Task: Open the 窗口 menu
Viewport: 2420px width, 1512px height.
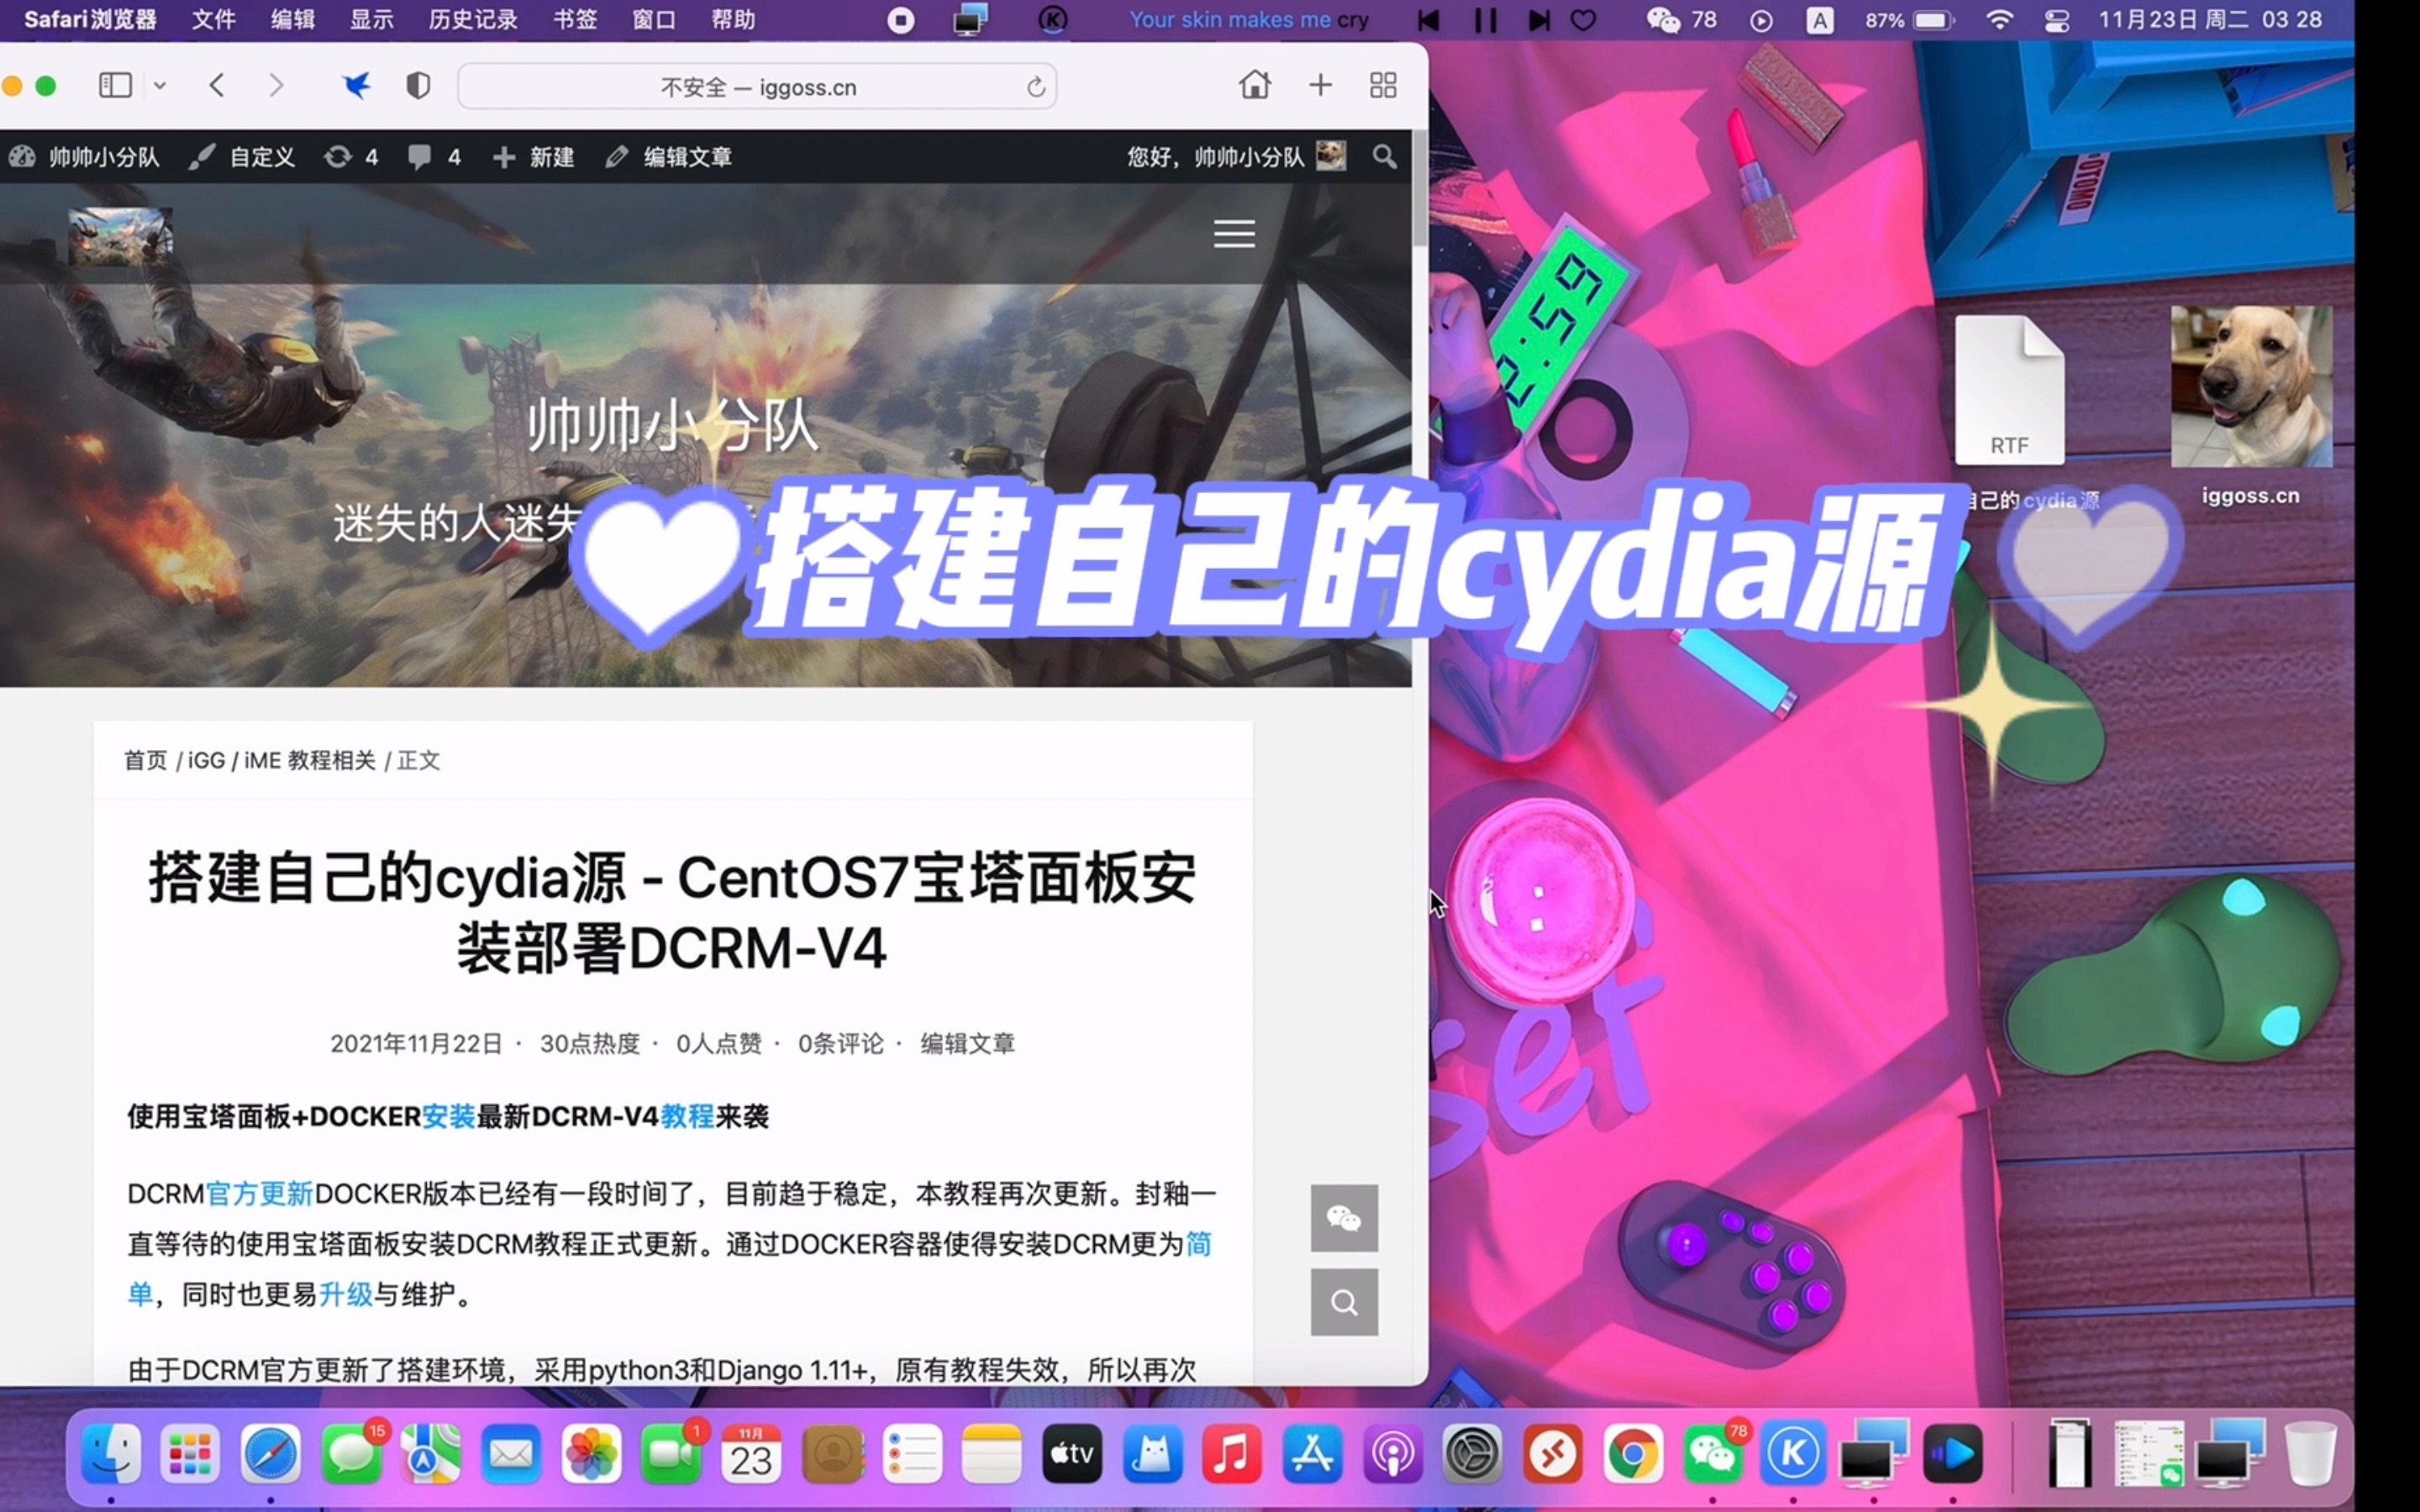Action: pyautogui.click(x=654, y=20)
